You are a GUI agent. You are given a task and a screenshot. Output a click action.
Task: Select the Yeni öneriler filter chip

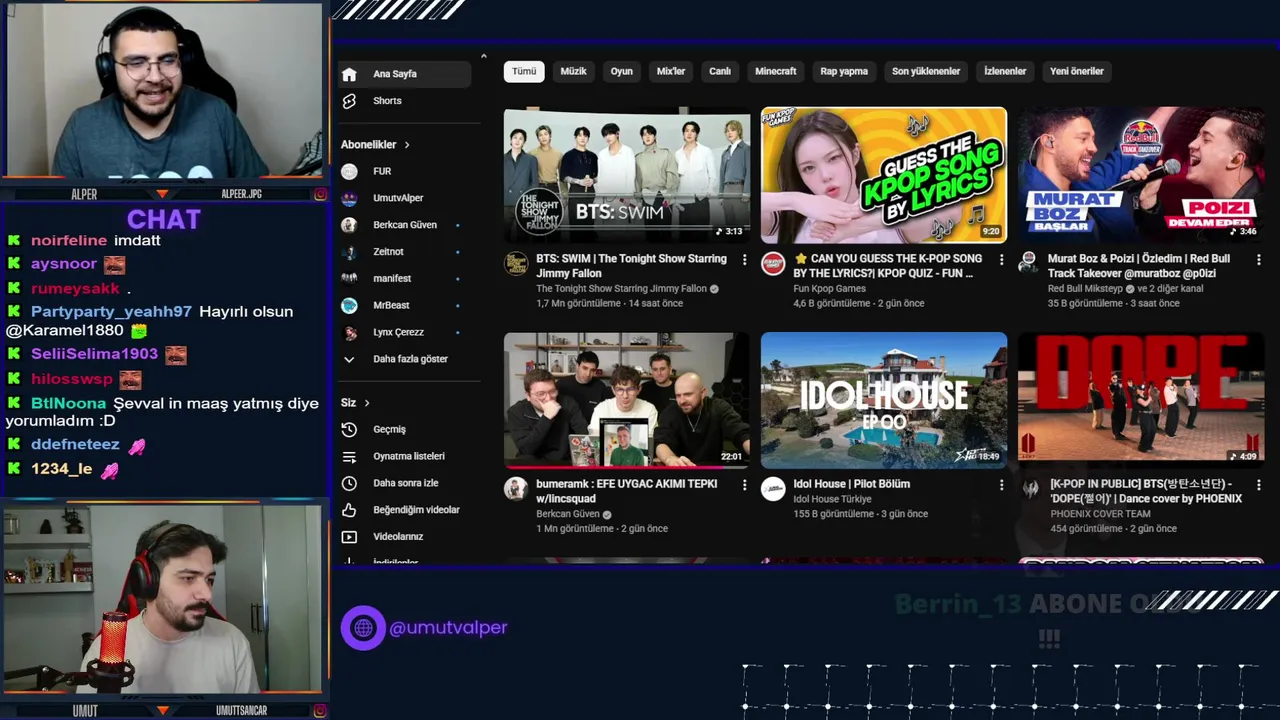(1077, 72)
